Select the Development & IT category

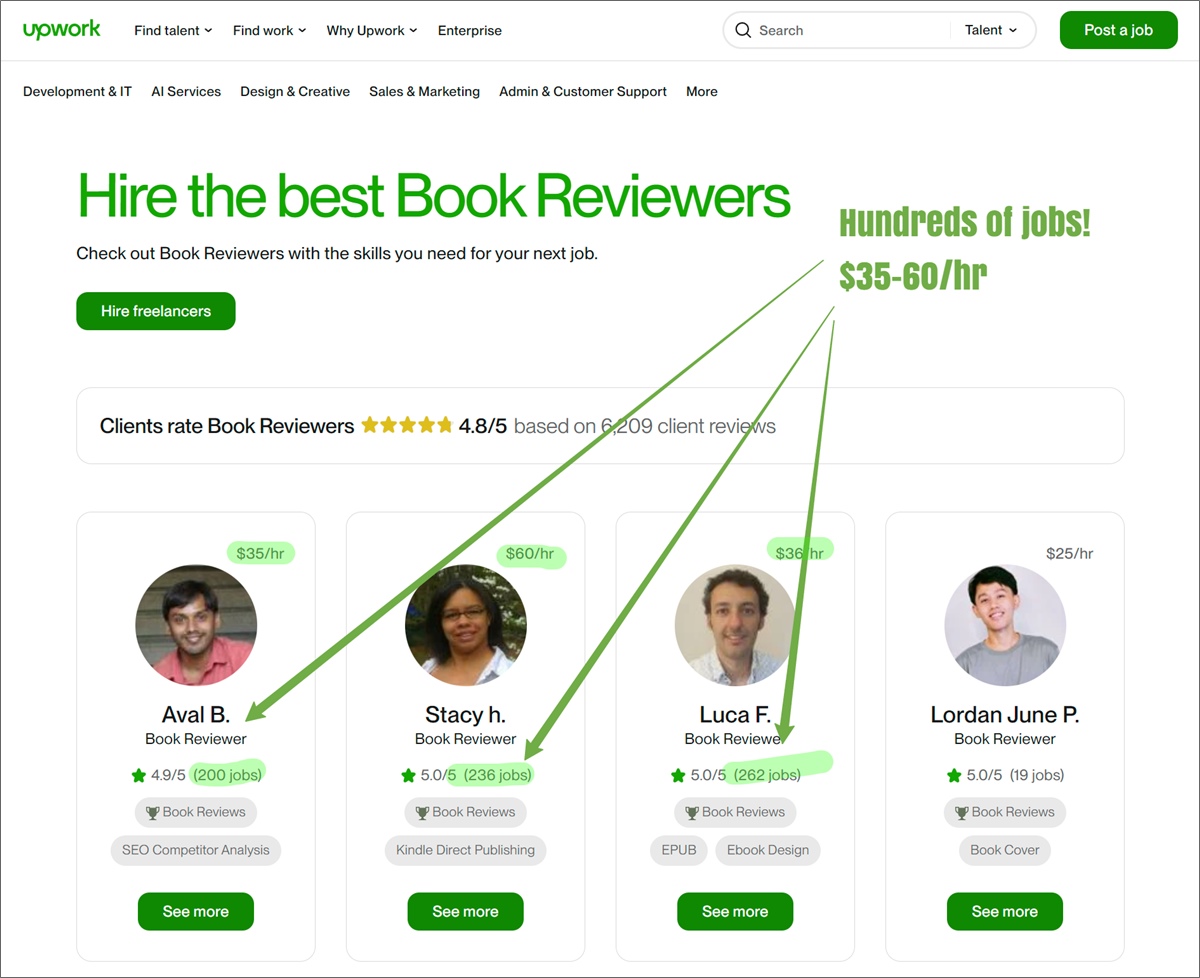77,91
